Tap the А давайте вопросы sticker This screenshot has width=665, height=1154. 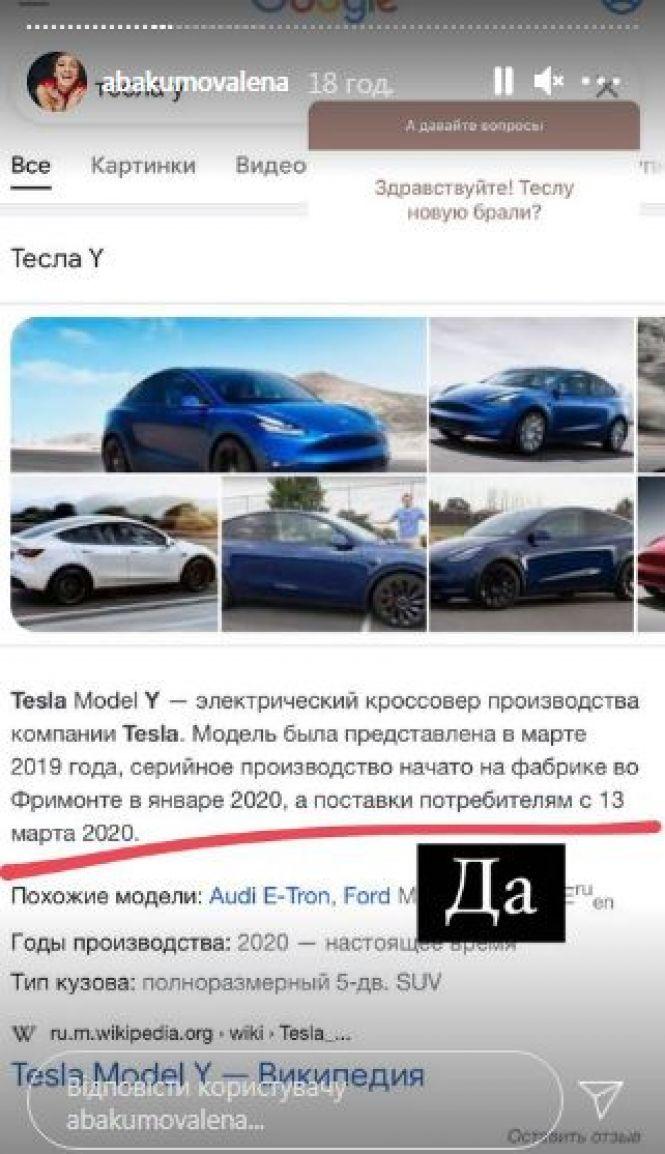474,126
